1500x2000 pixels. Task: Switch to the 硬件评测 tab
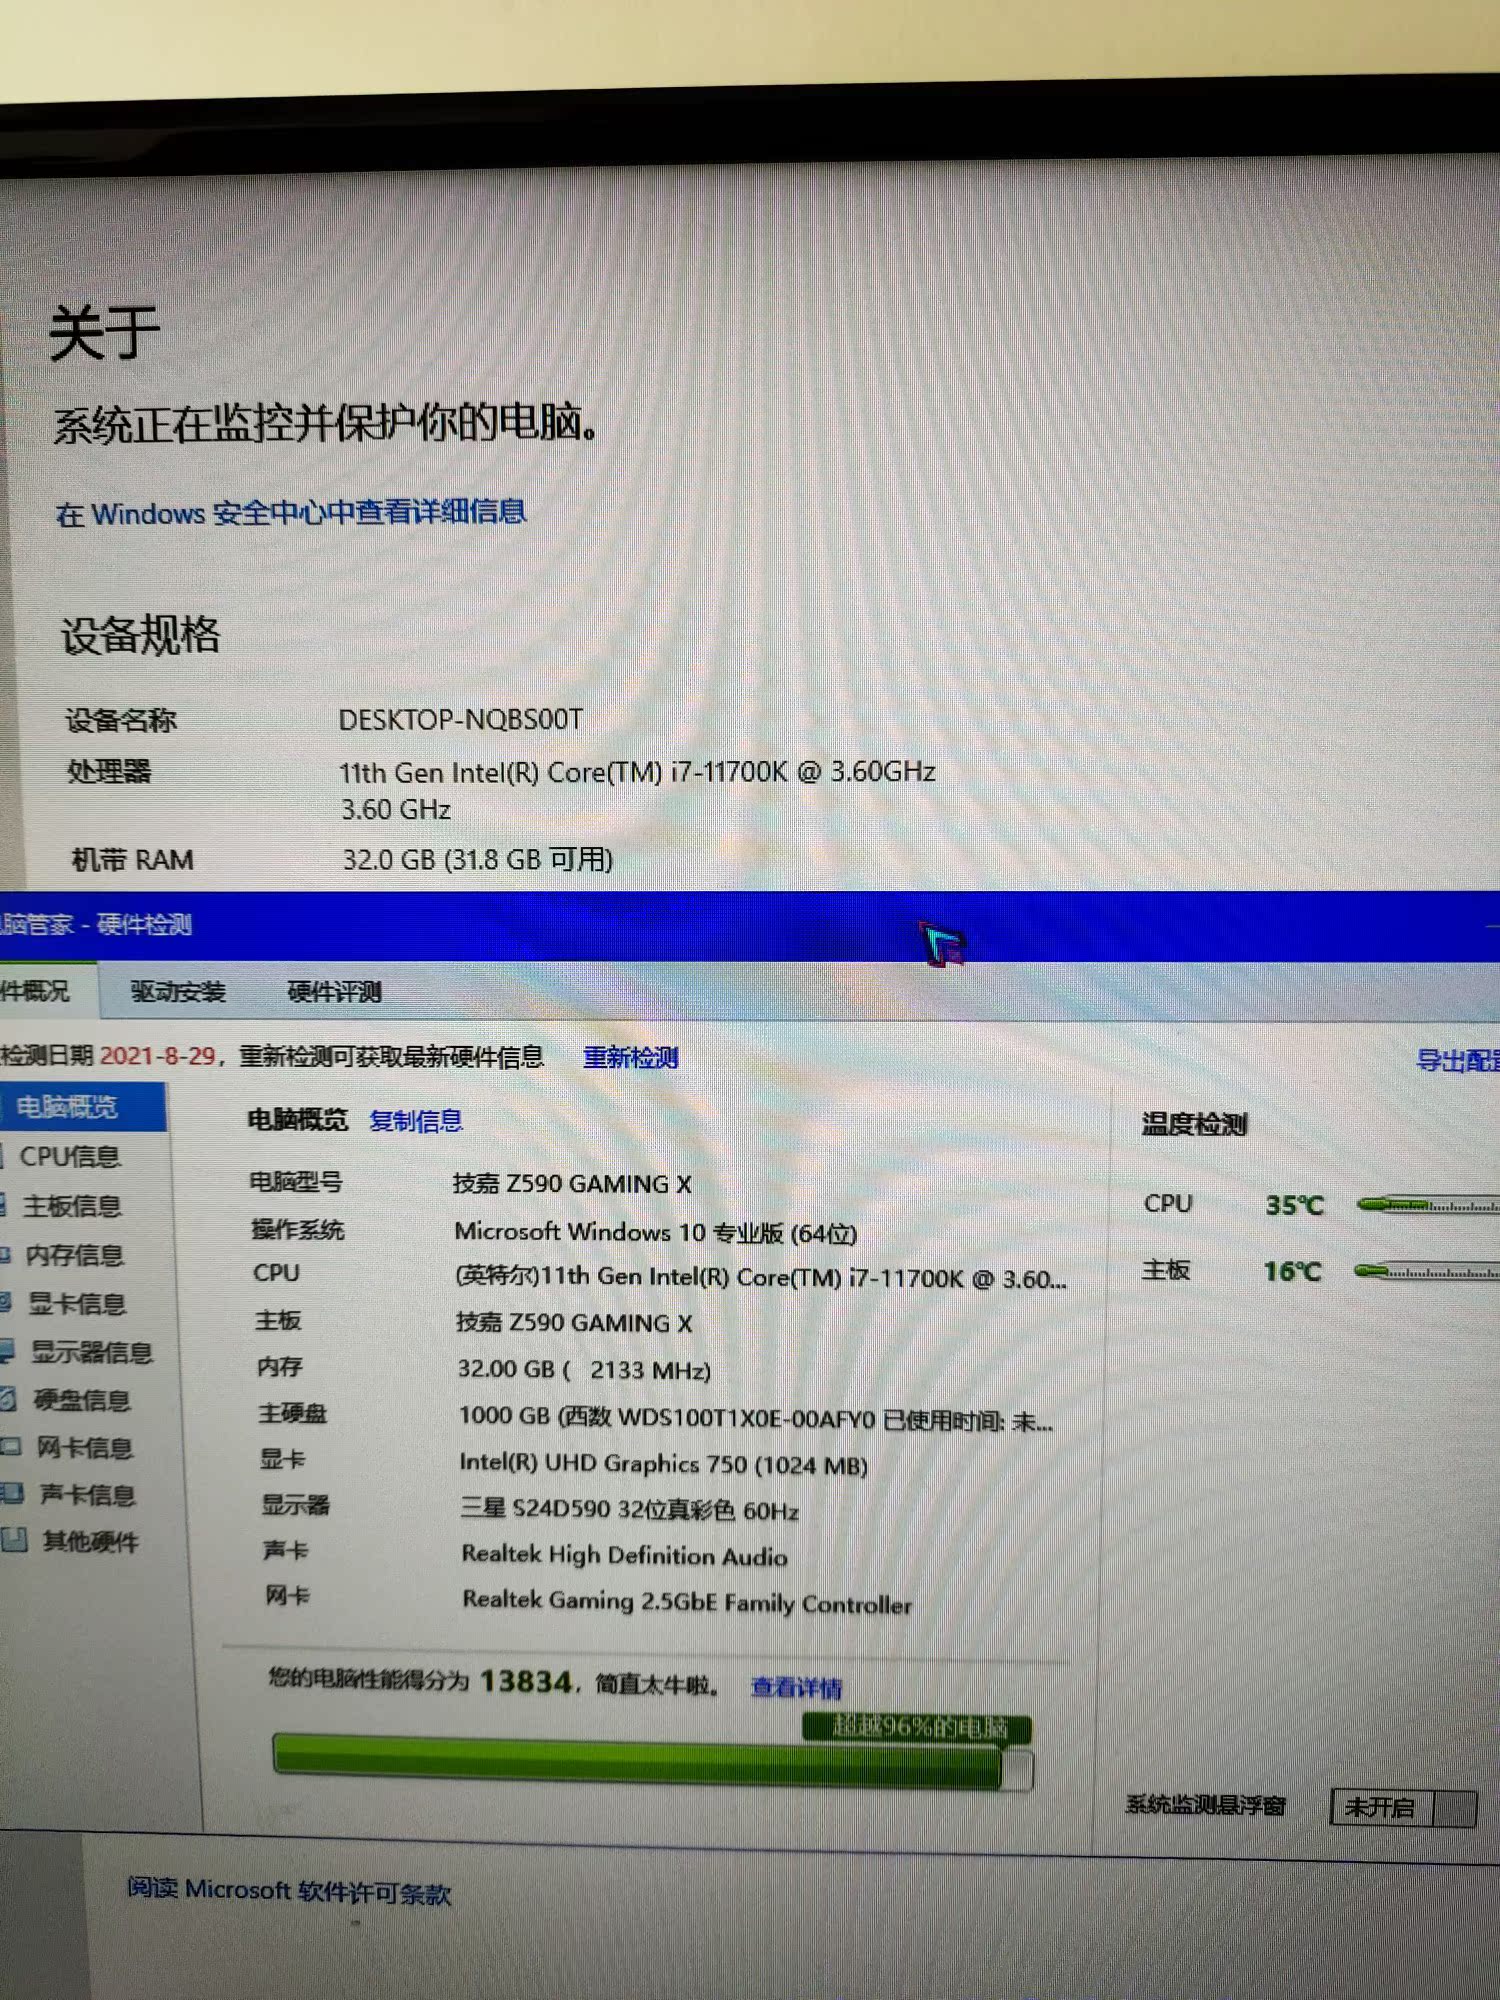click(334, 992)
